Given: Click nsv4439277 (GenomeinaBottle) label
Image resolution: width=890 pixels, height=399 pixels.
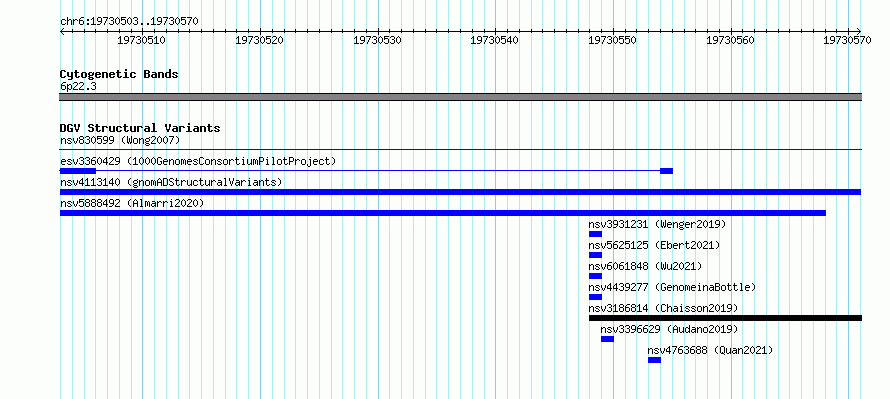Looking at the screenshot, I should click(673, 287).
